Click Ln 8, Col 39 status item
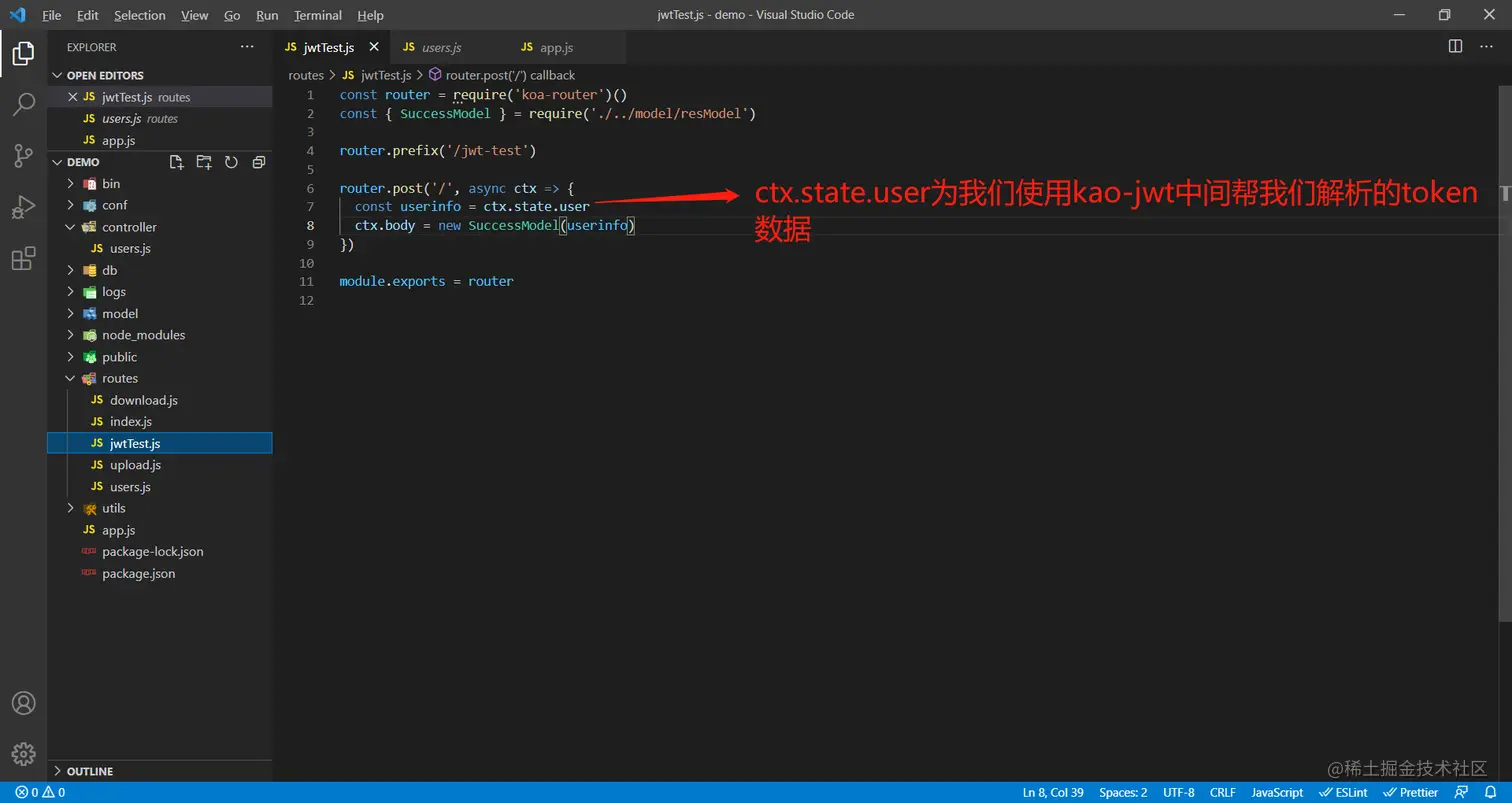The width and height of the screenshot is (1512, 803). 1053,792
